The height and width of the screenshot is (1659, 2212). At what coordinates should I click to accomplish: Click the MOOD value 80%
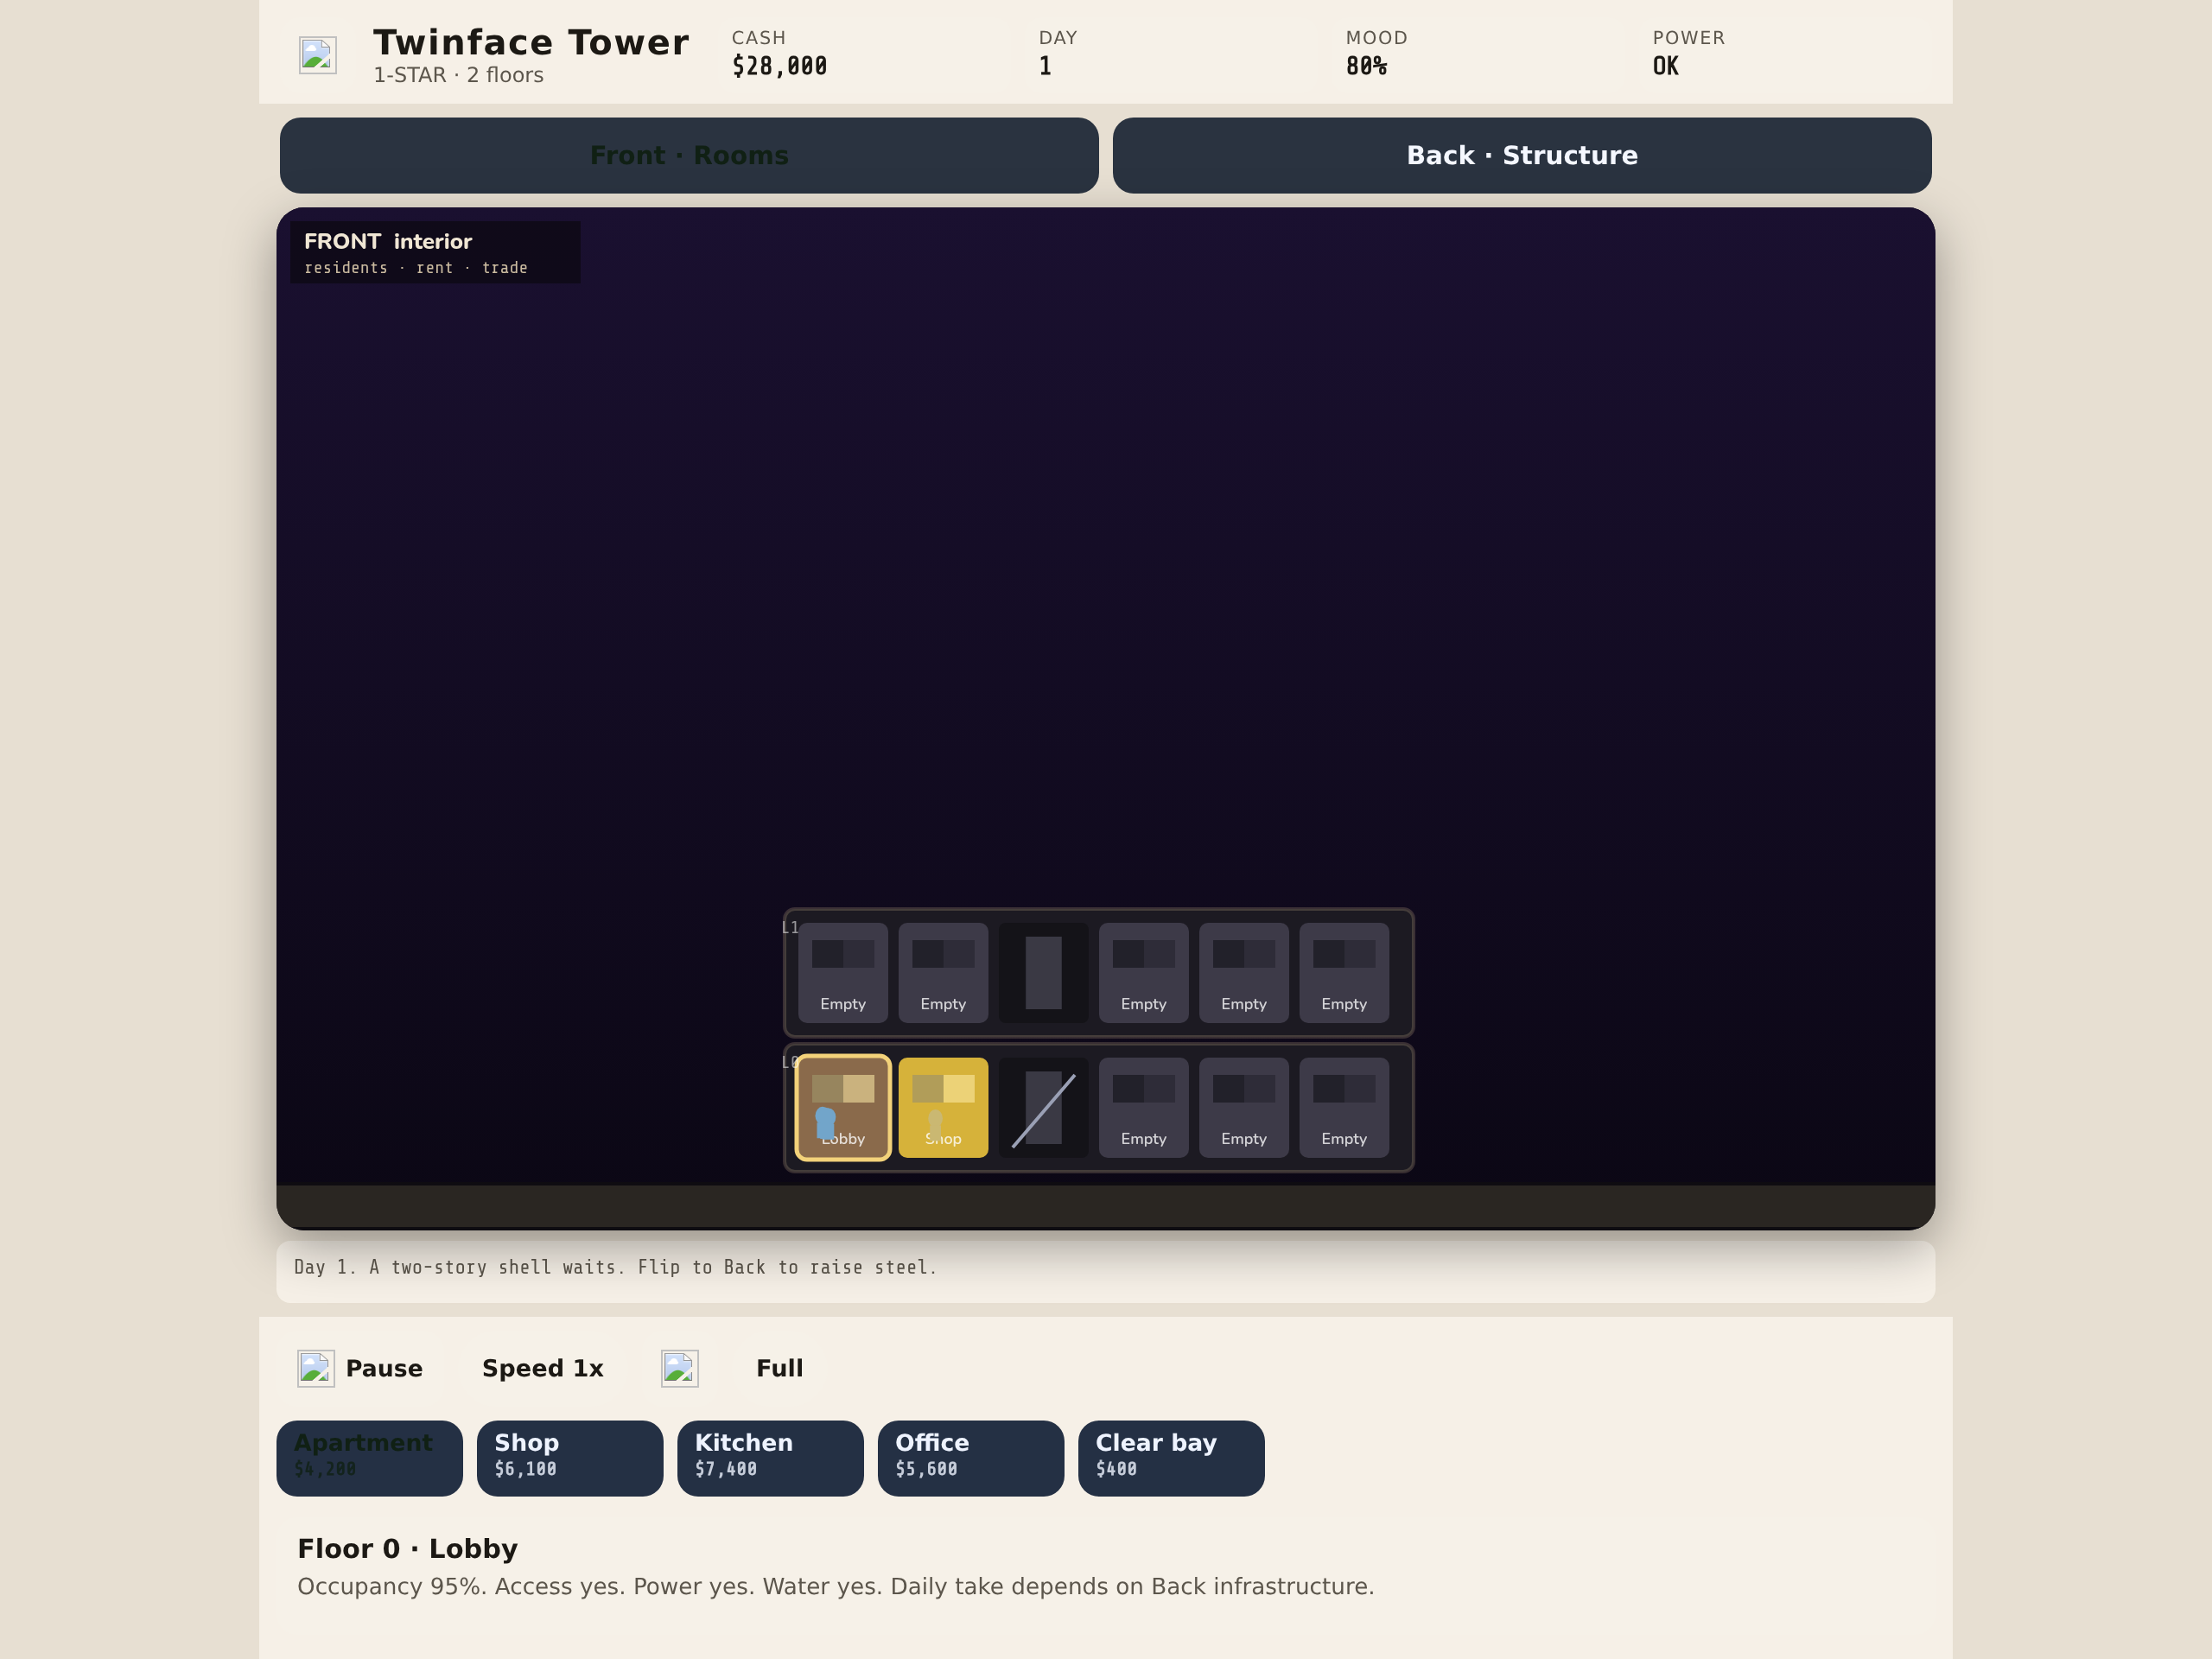tap(1366, 66)
